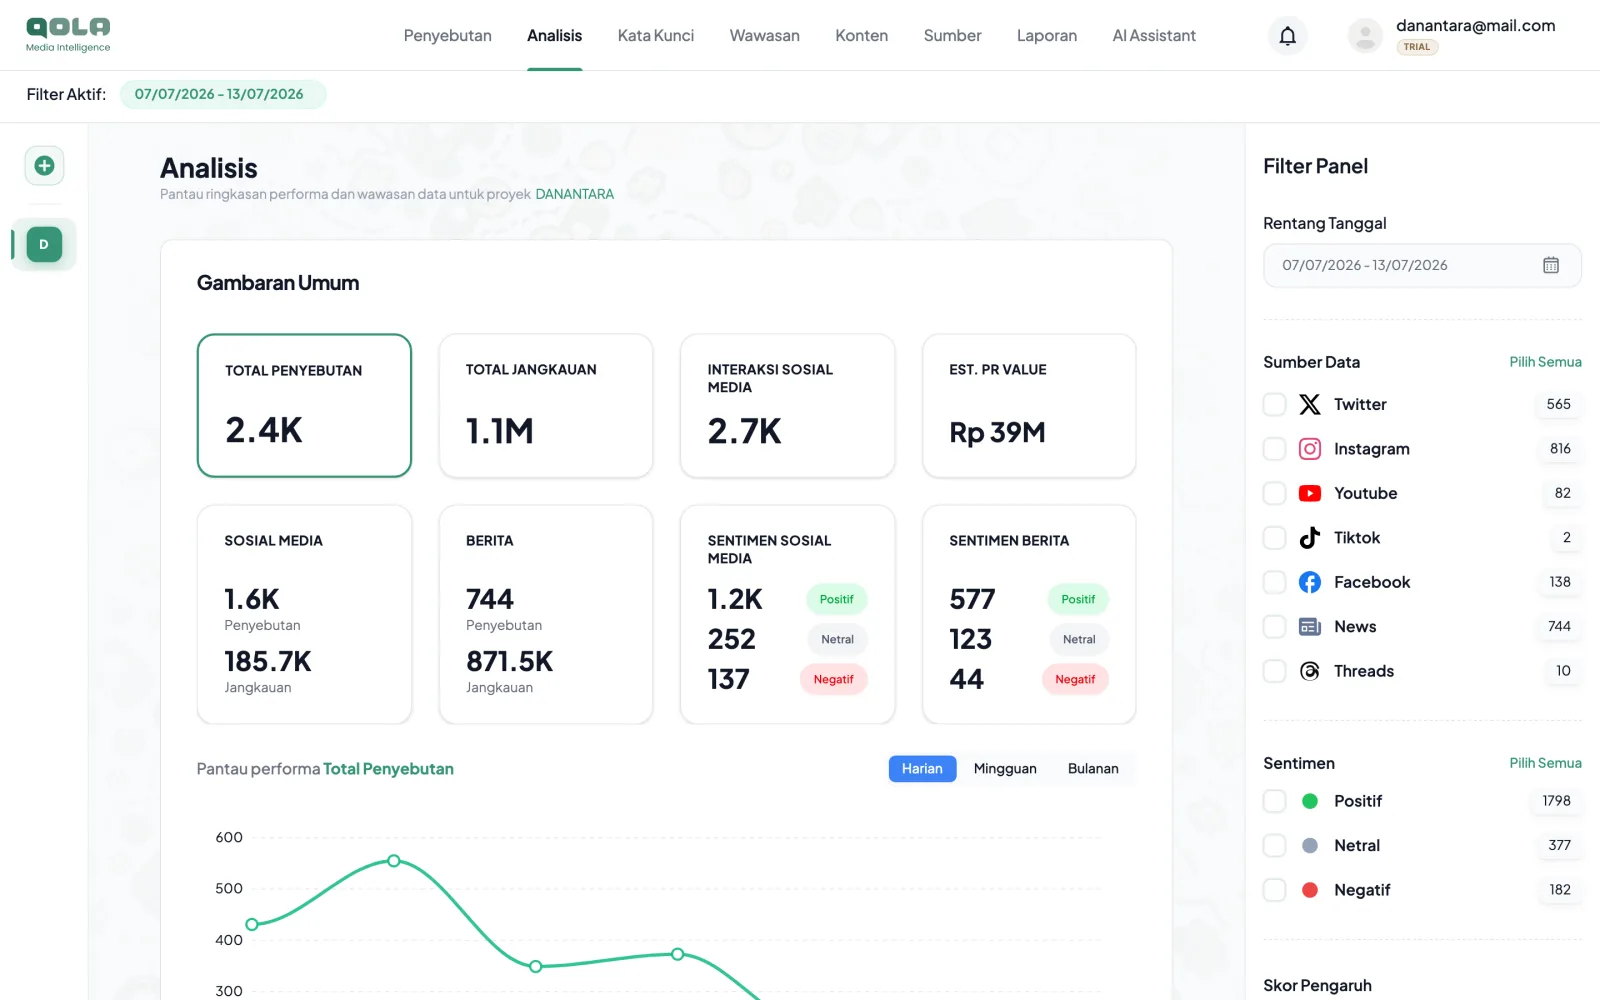Viewport: 1600px width, 1000px height.
Task: Toggle the Positif sentiment checkbox
Action: tap(1275, 801)
